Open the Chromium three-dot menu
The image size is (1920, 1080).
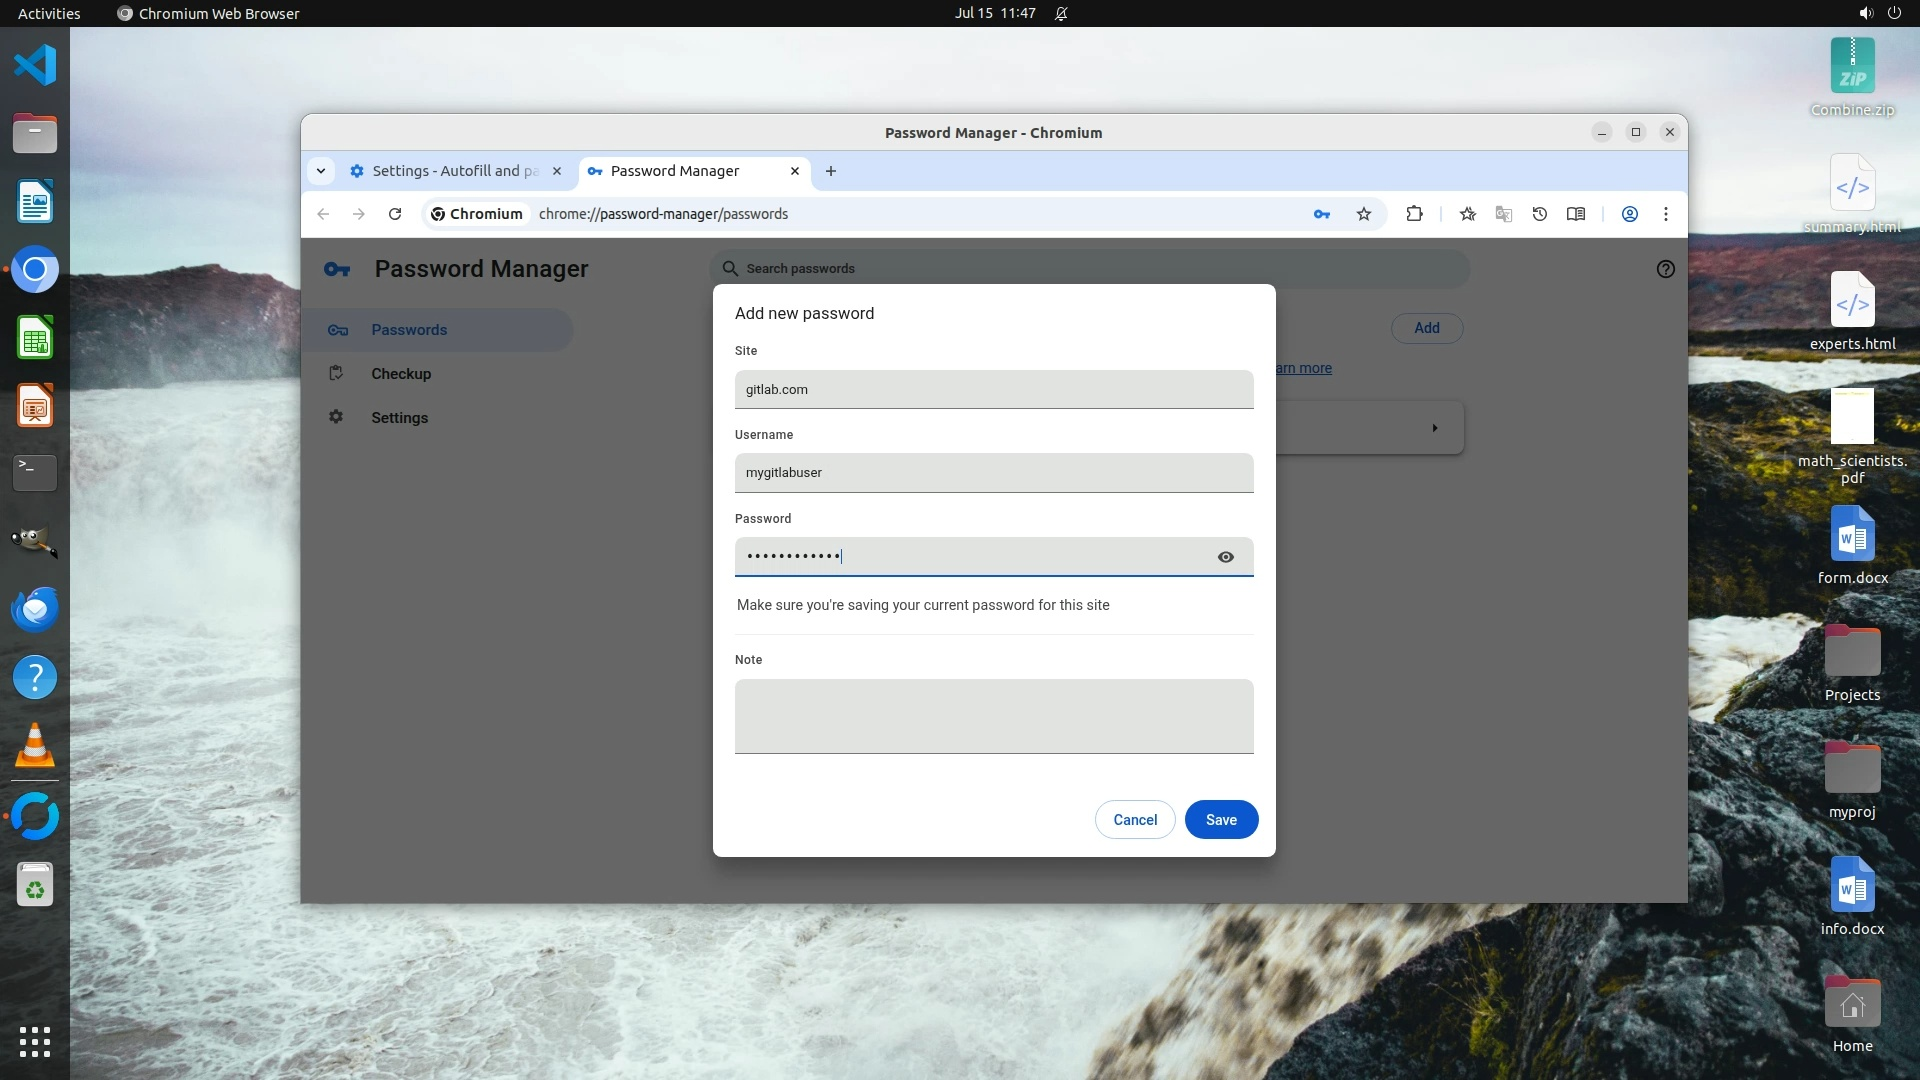point(1665,214)
